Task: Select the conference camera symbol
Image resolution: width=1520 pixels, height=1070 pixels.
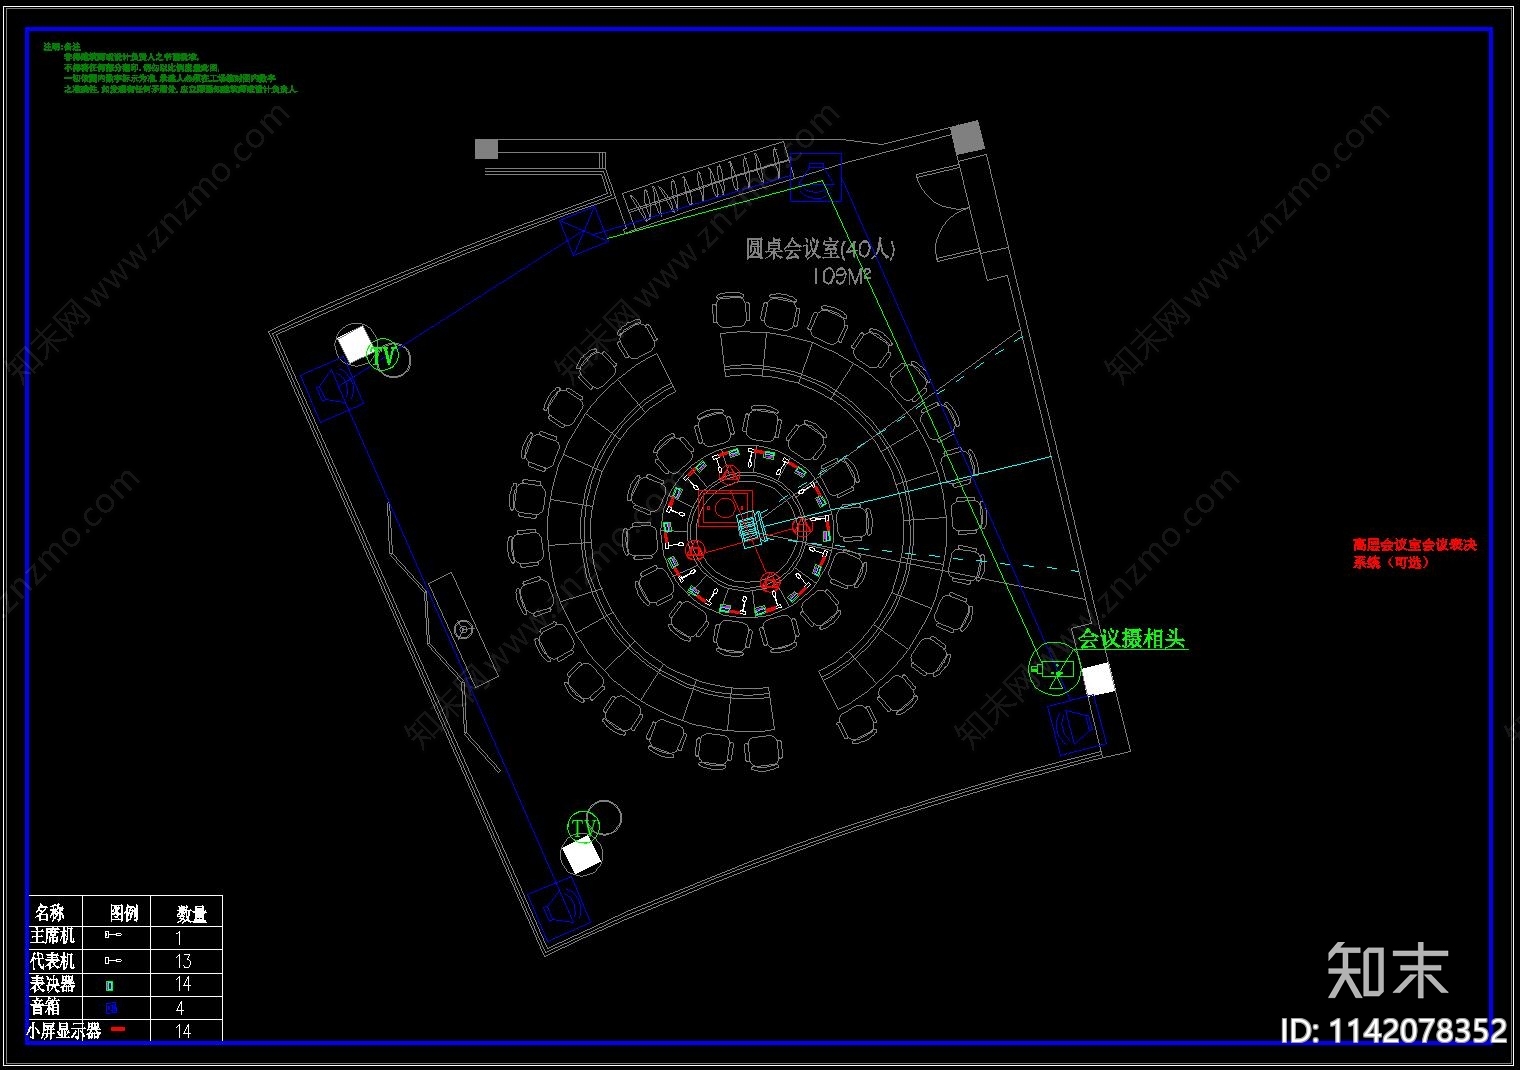Action: (1055, 670)
